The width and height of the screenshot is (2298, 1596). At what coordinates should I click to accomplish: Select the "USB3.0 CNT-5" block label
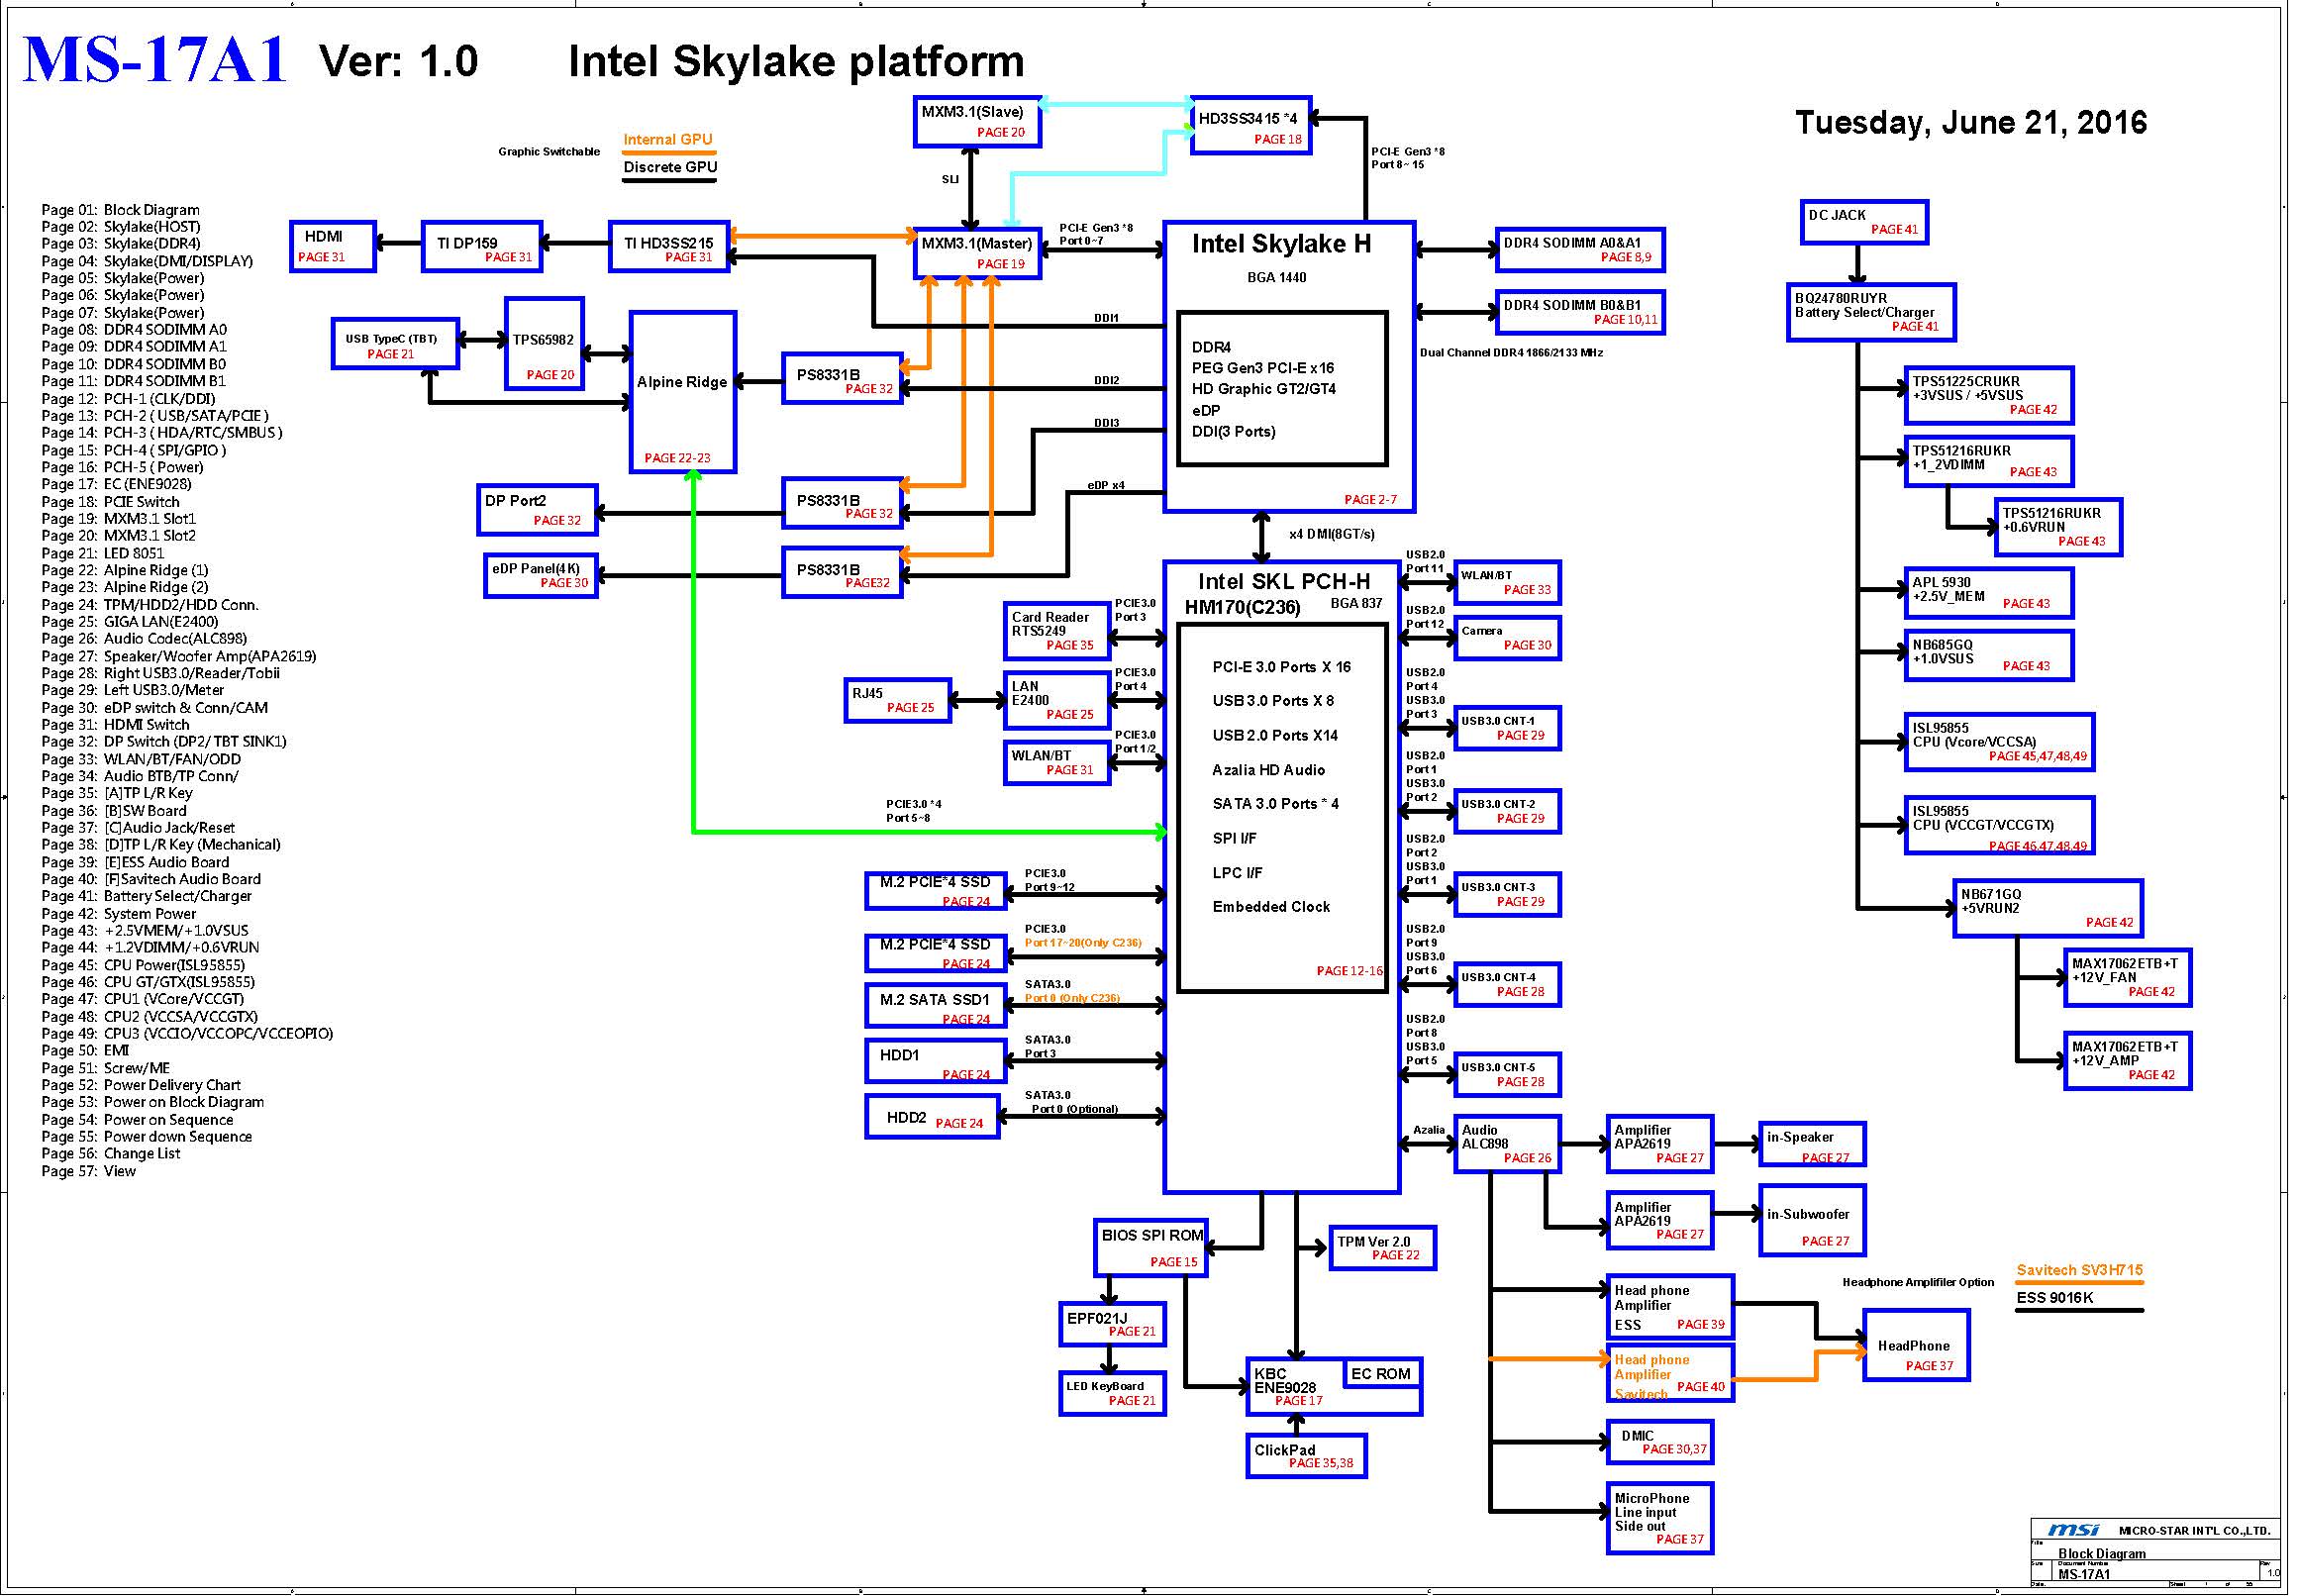pos(1497,1067)
